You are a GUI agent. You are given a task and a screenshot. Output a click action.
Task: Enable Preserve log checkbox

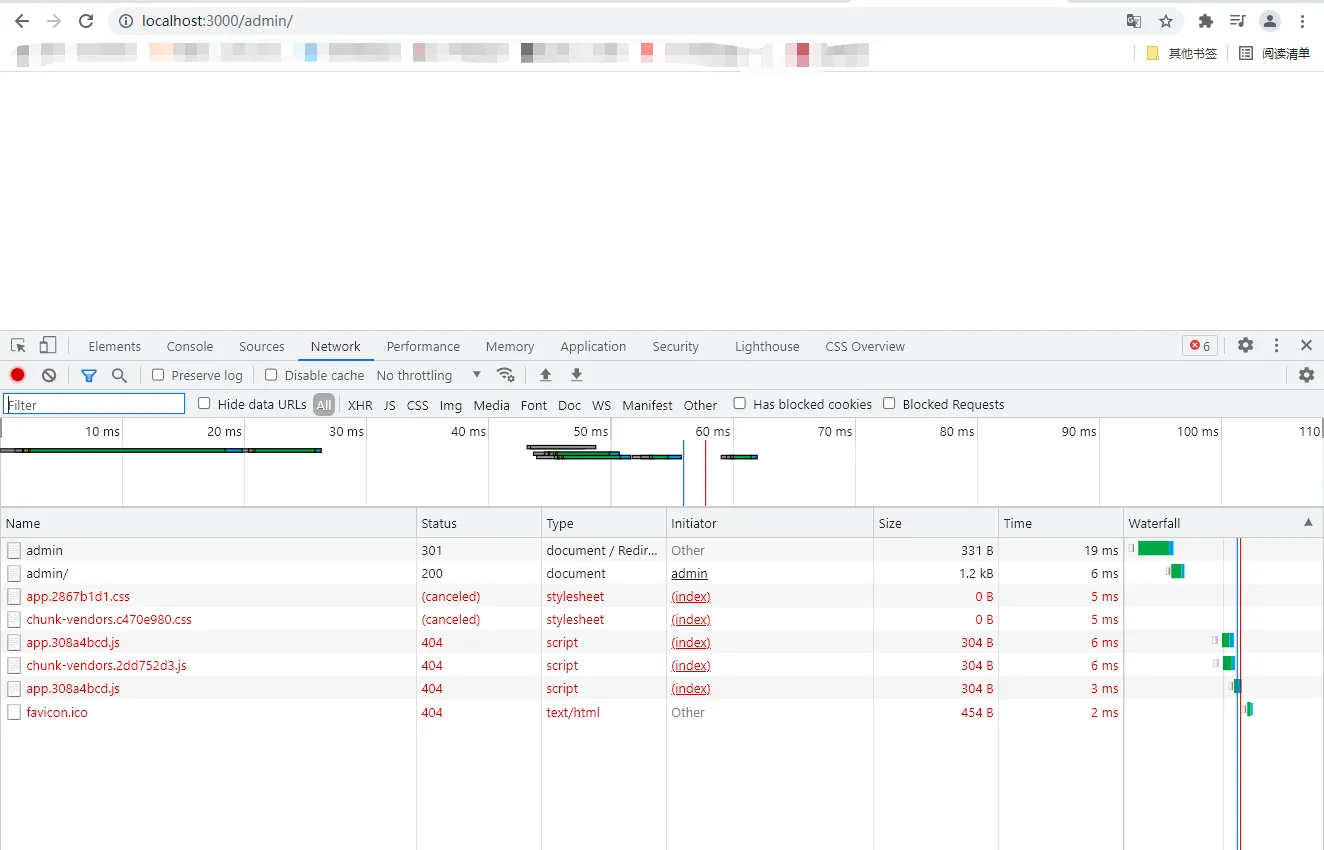pyautogui.click(x=158, y=375)
